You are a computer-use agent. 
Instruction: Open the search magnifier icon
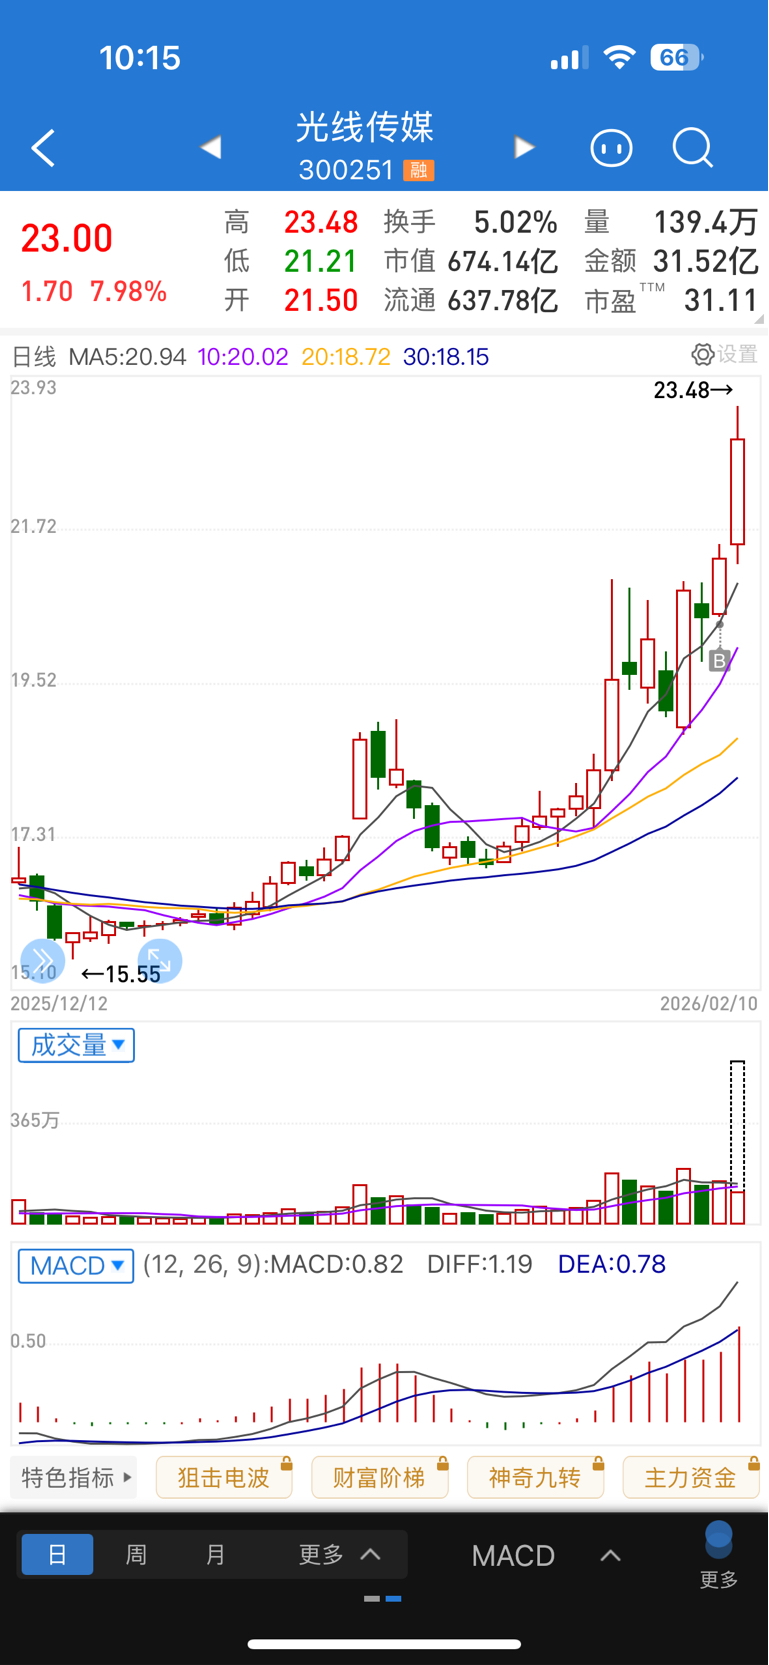(692, 148)
